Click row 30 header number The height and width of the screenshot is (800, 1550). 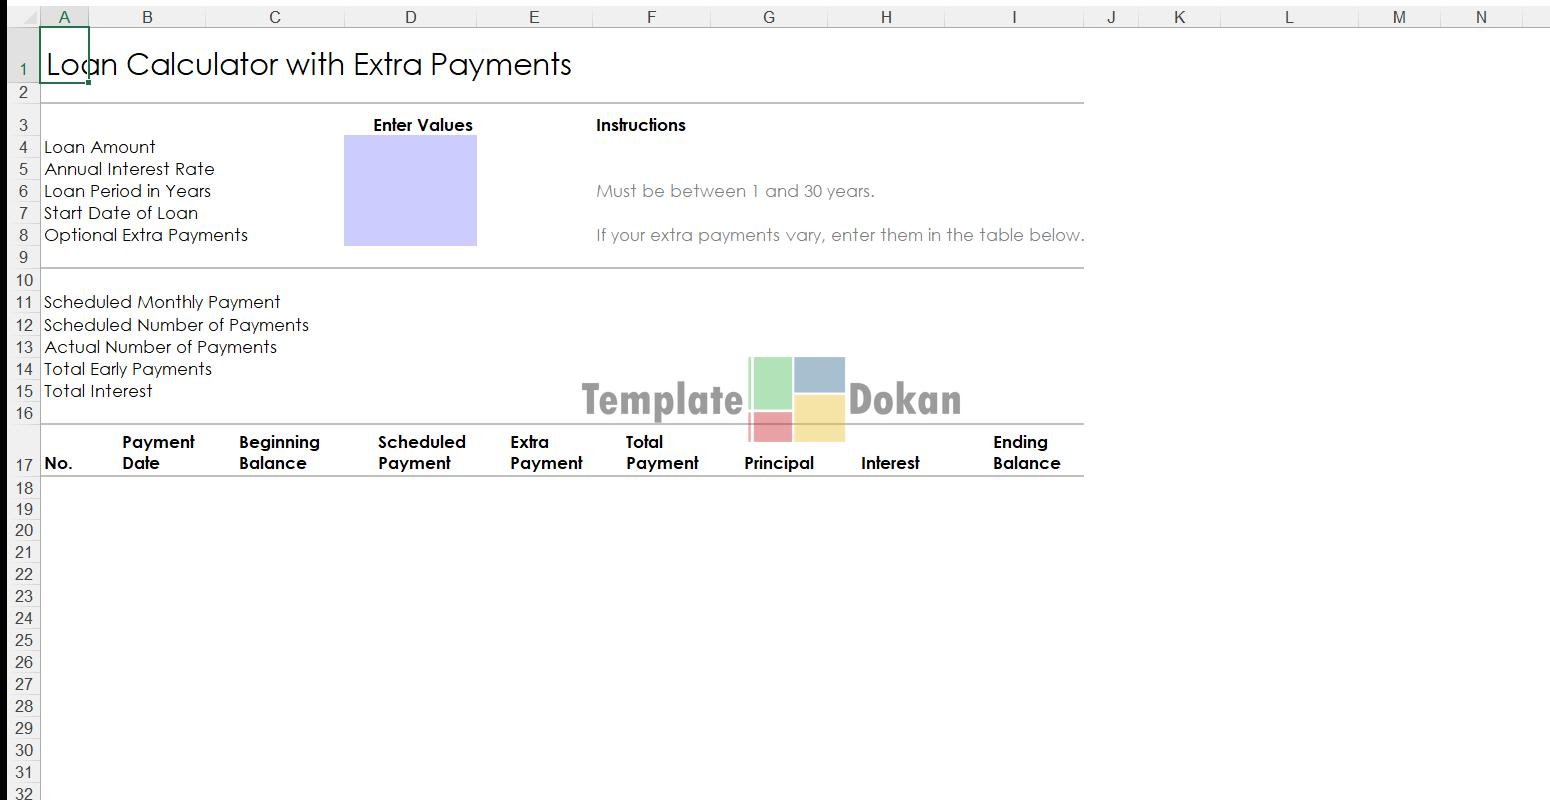coord(23,750)
